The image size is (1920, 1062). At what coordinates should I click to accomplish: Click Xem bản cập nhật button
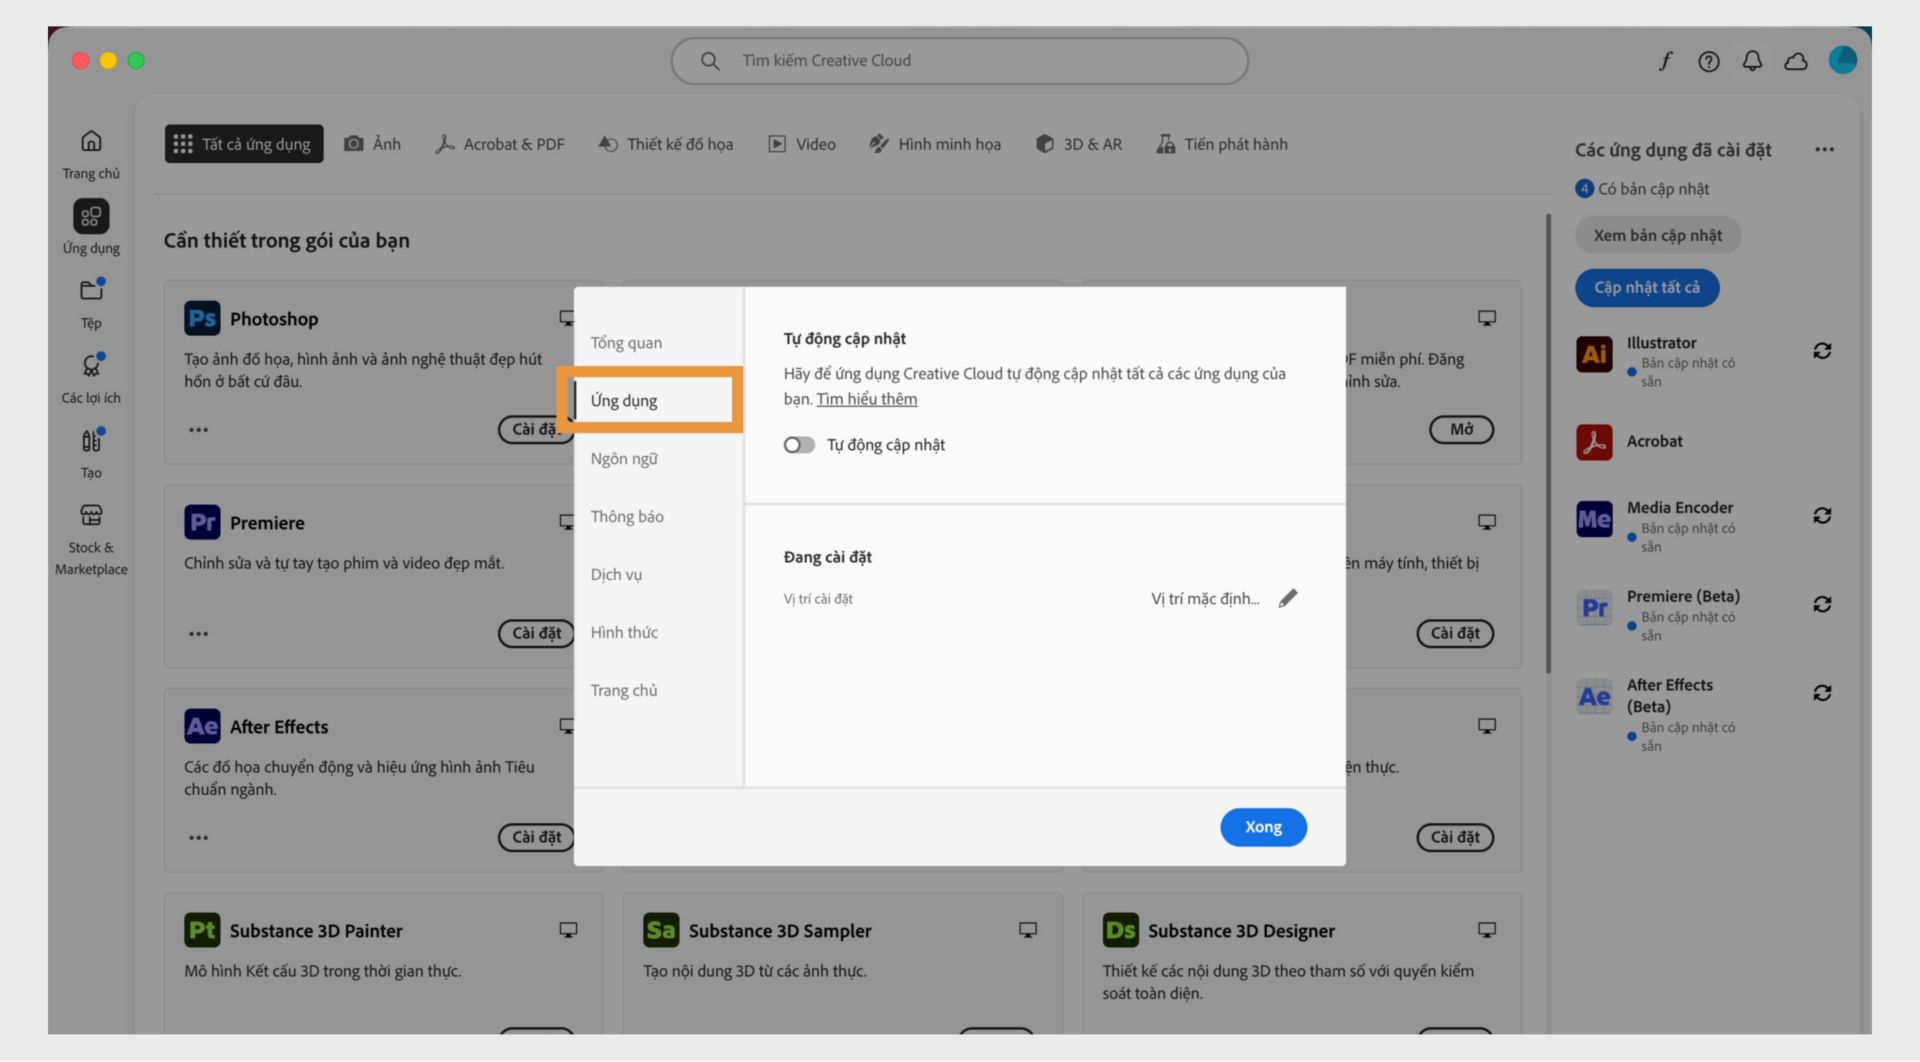[x=1657, y=236]
